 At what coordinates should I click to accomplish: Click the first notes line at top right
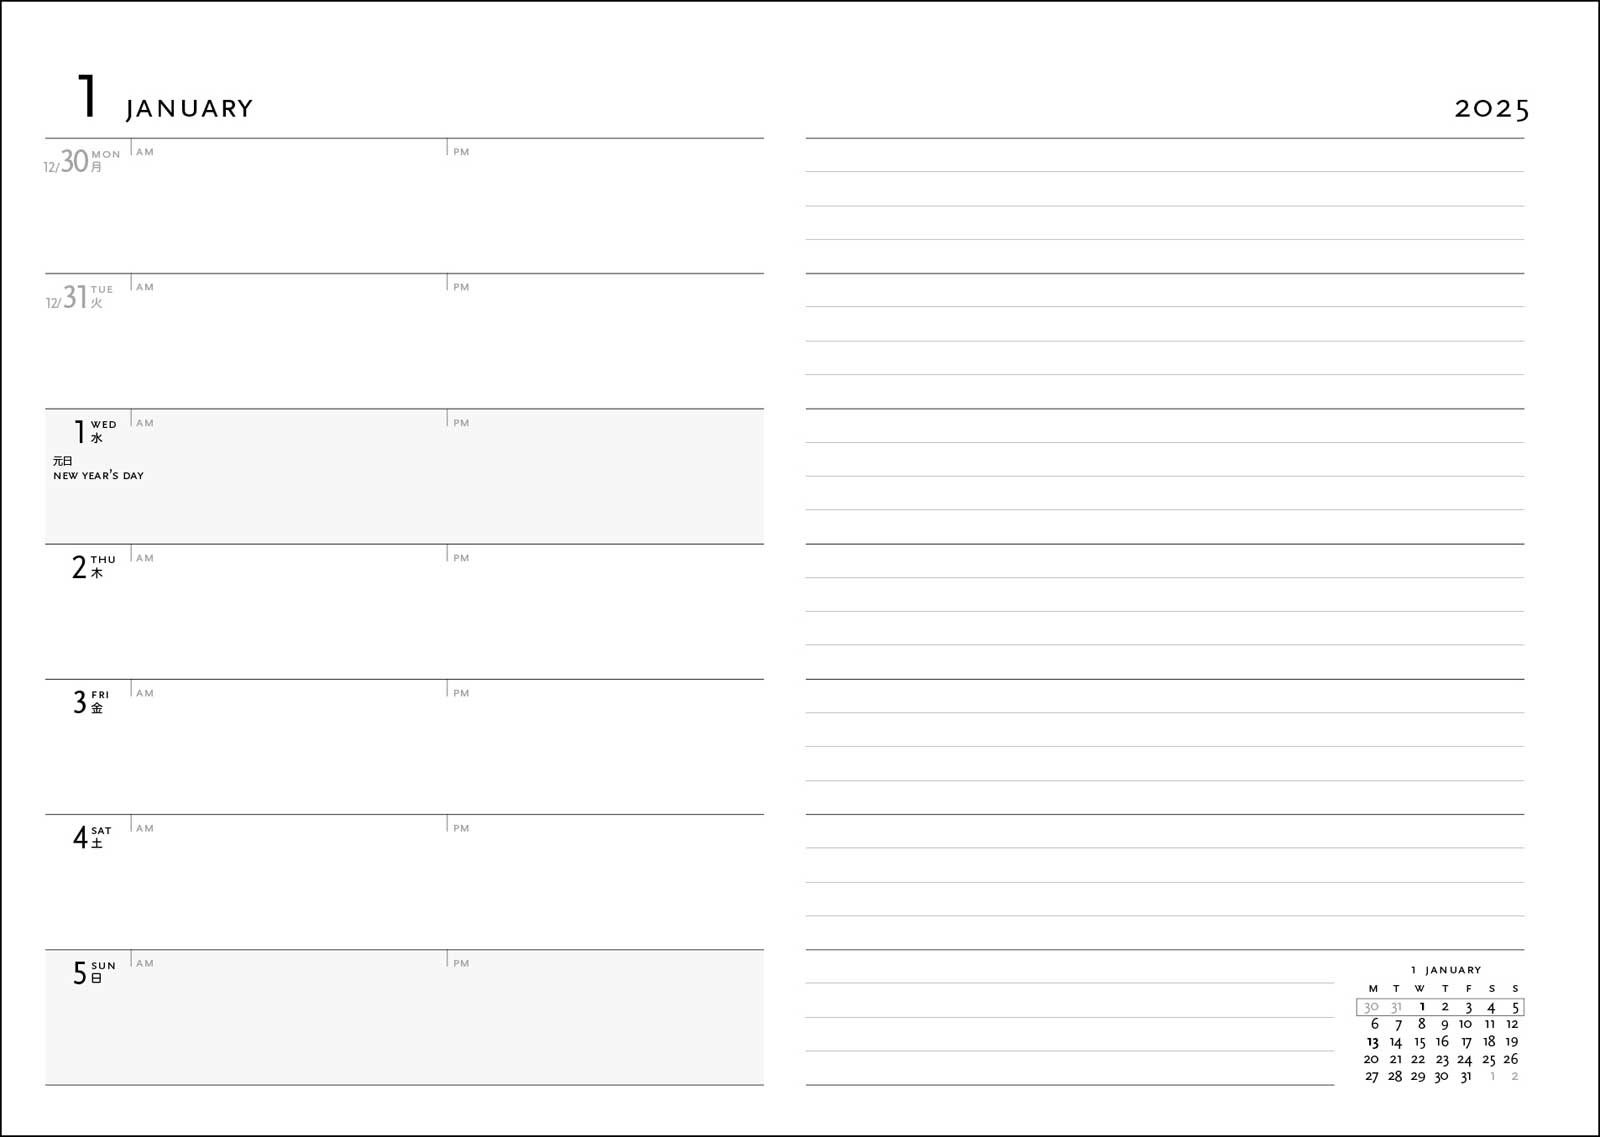1165,155
